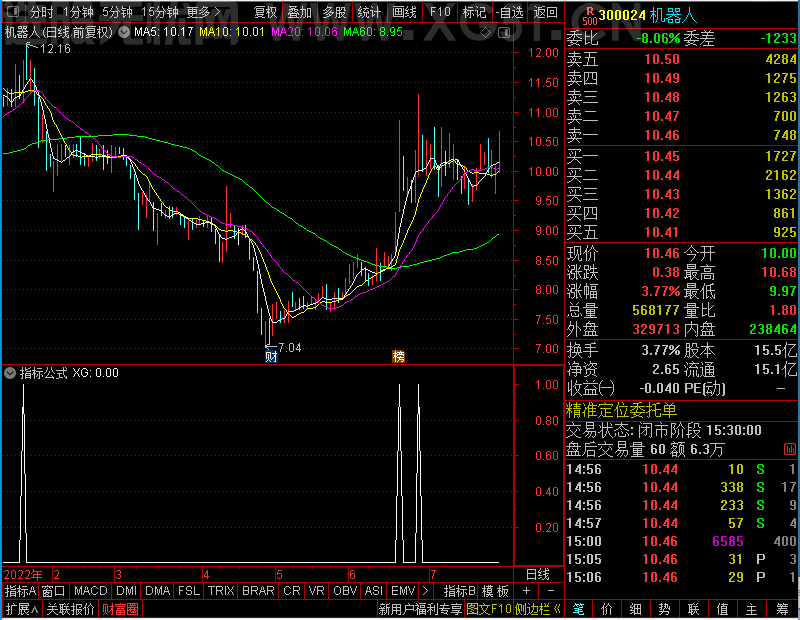Open F10 company info
Image resolution: width=800 pixels, height=620 pixels.
click(x=440, y=12)
